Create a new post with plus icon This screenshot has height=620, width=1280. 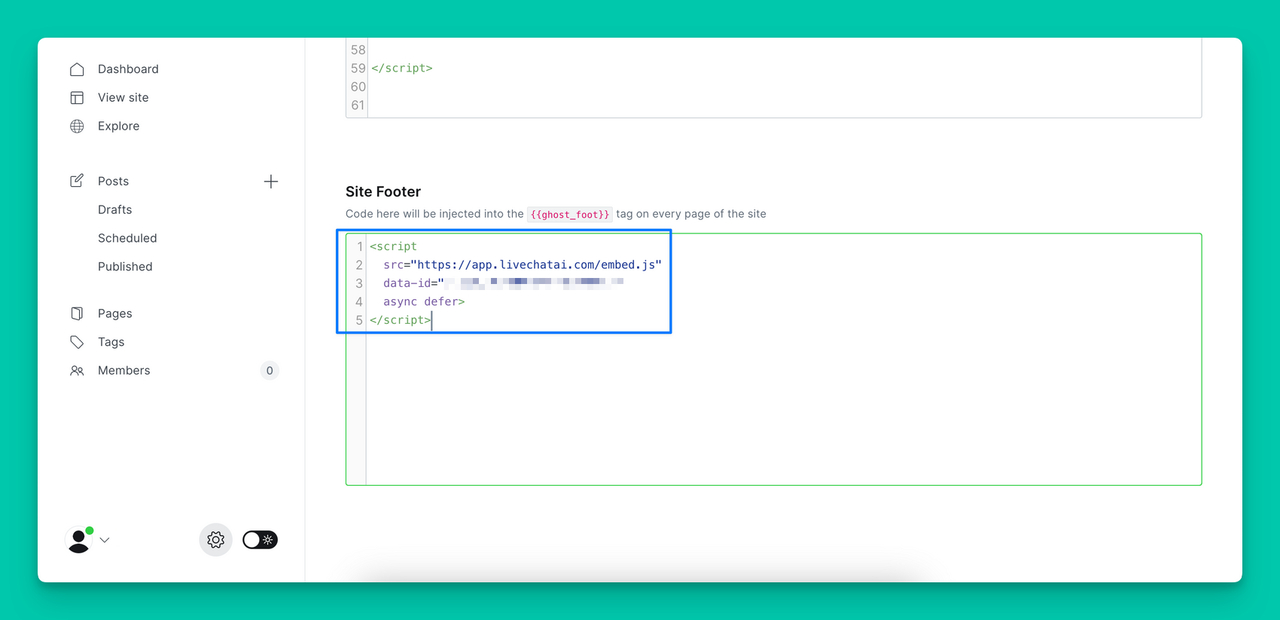[271, 181]
